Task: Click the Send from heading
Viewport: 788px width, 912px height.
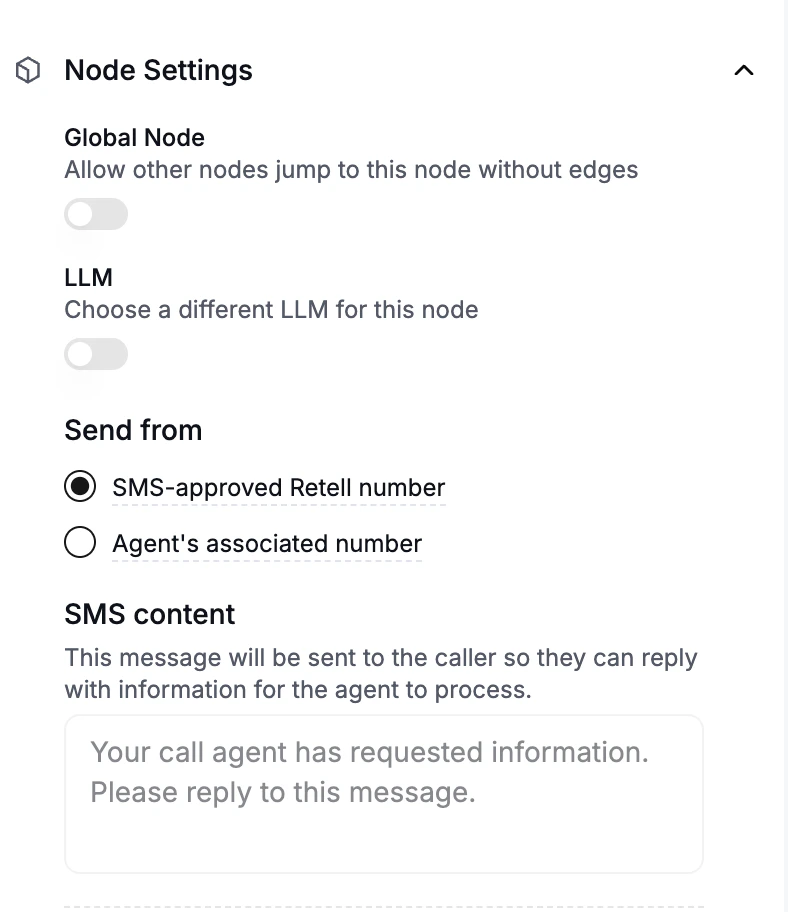Action: [x=133, y=431]
